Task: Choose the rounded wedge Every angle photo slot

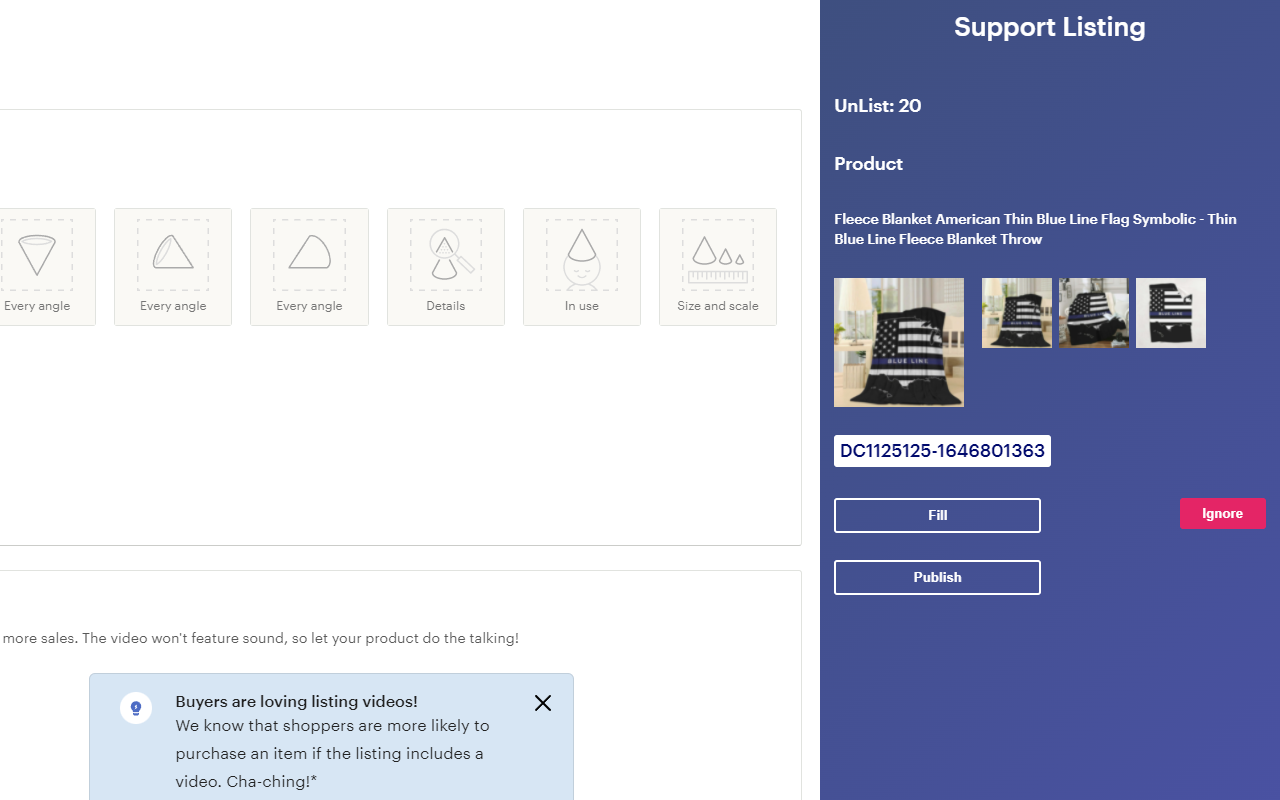Action: click(309, 267)
